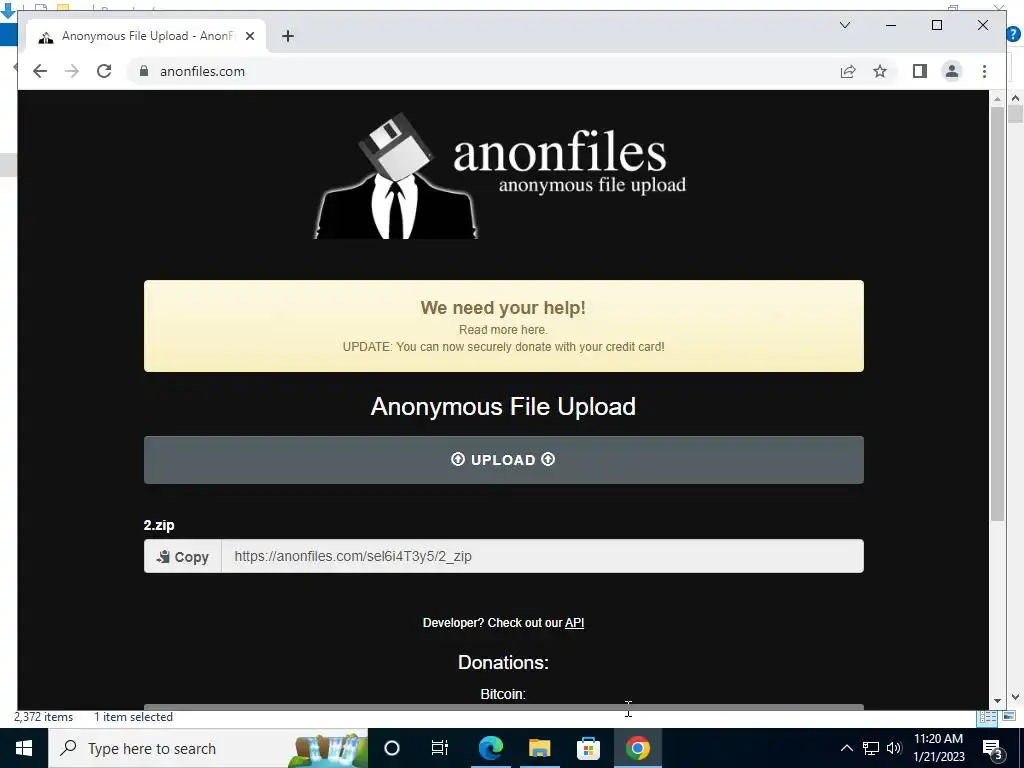1024x768 pixels.
Task: Expand the tab search chevron
Action: (x=844, y=25)
